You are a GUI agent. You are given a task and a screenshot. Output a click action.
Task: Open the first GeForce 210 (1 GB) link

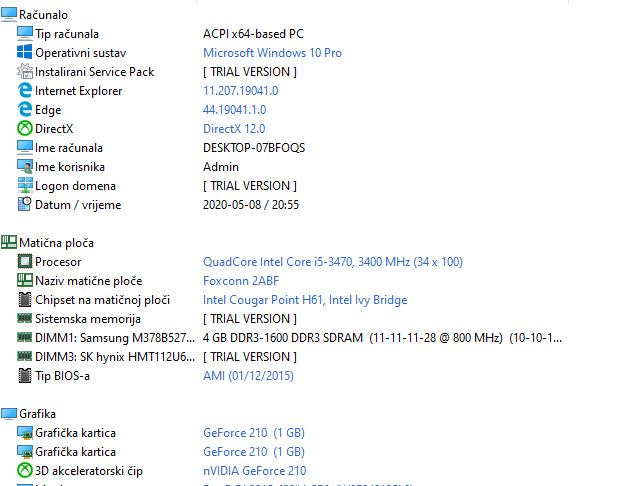[x=254, y=433]
